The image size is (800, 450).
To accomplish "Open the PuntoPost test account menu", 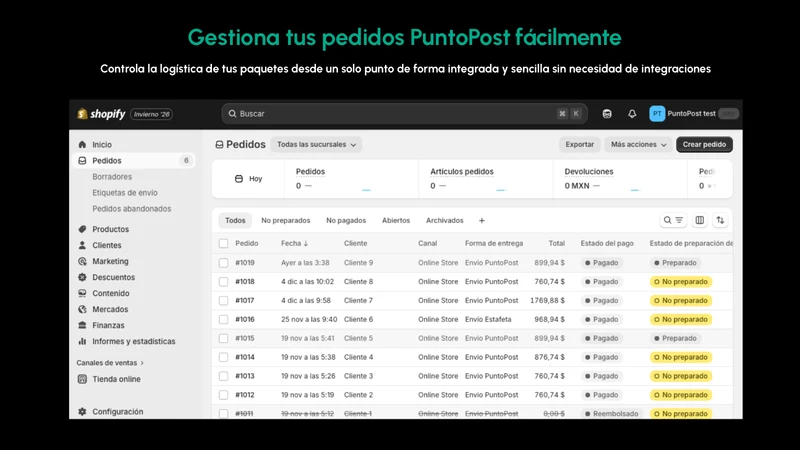I will [x=694, y=114].
